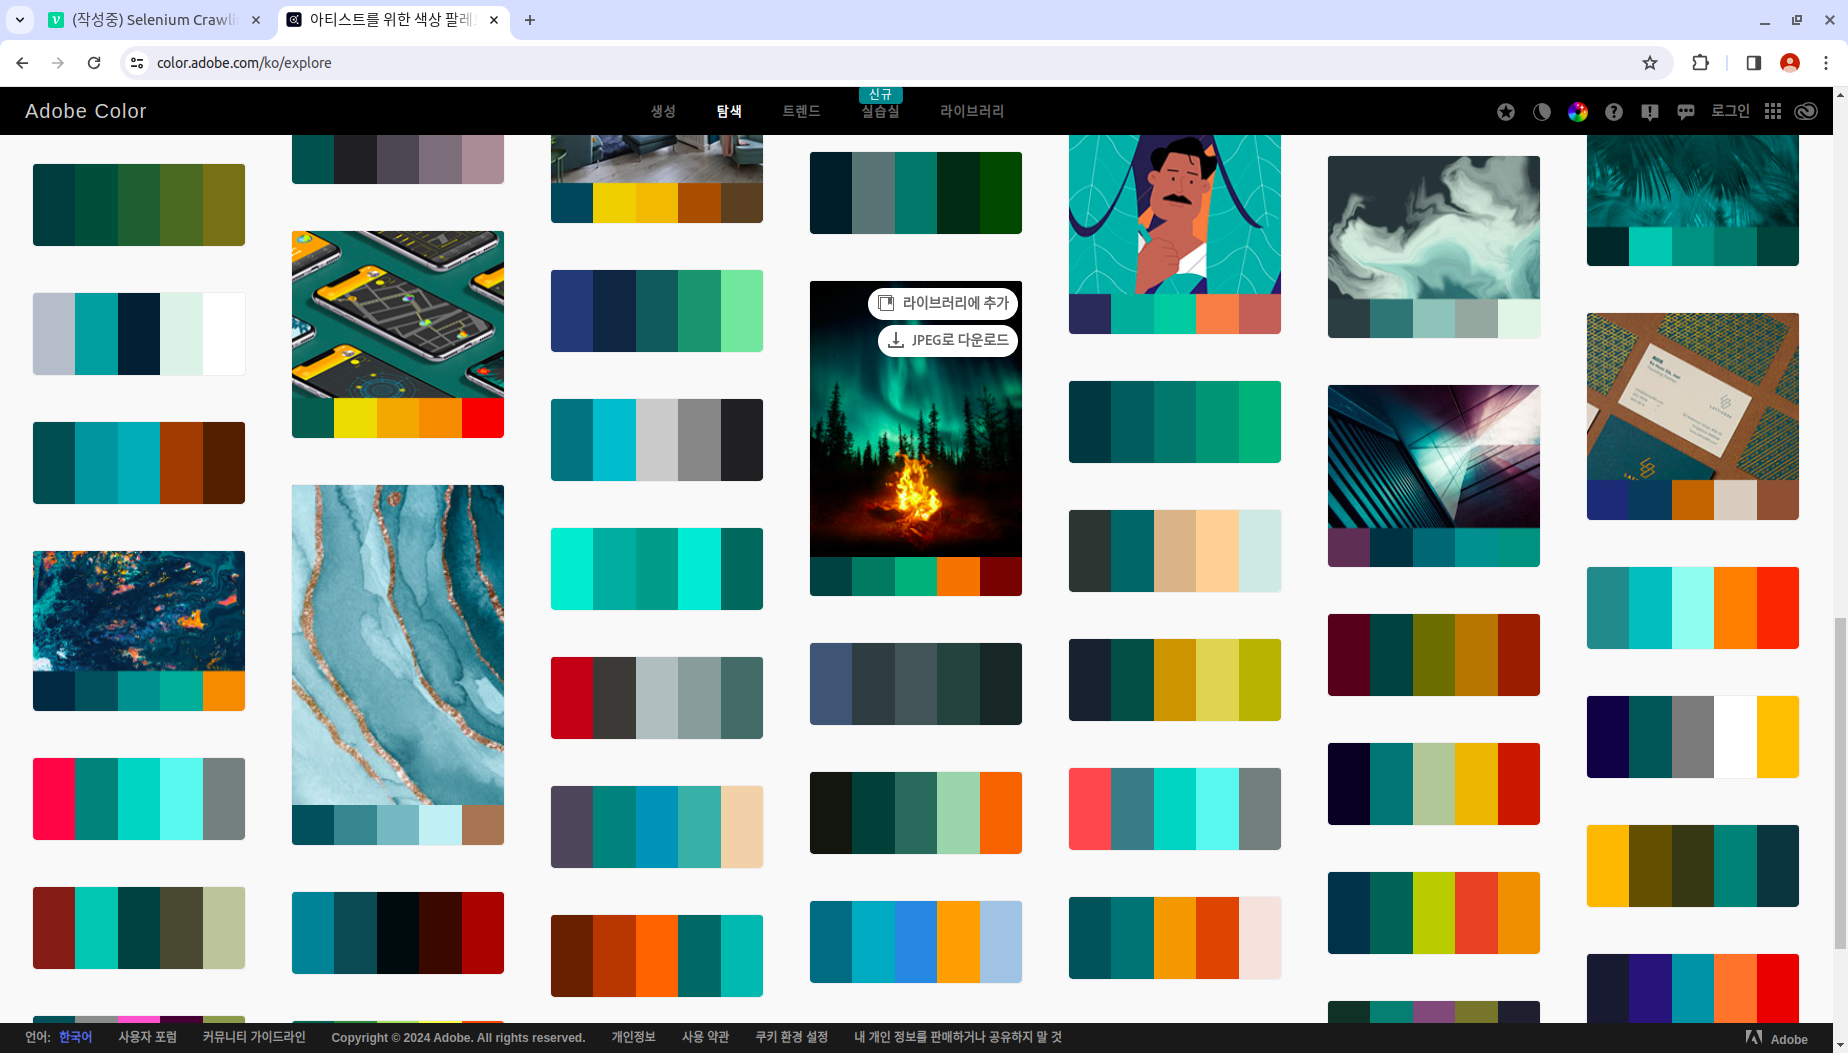Select the orange swatch under aurora campfire image
This screenshot has width=1848, height=1053.
coord(958,577)
